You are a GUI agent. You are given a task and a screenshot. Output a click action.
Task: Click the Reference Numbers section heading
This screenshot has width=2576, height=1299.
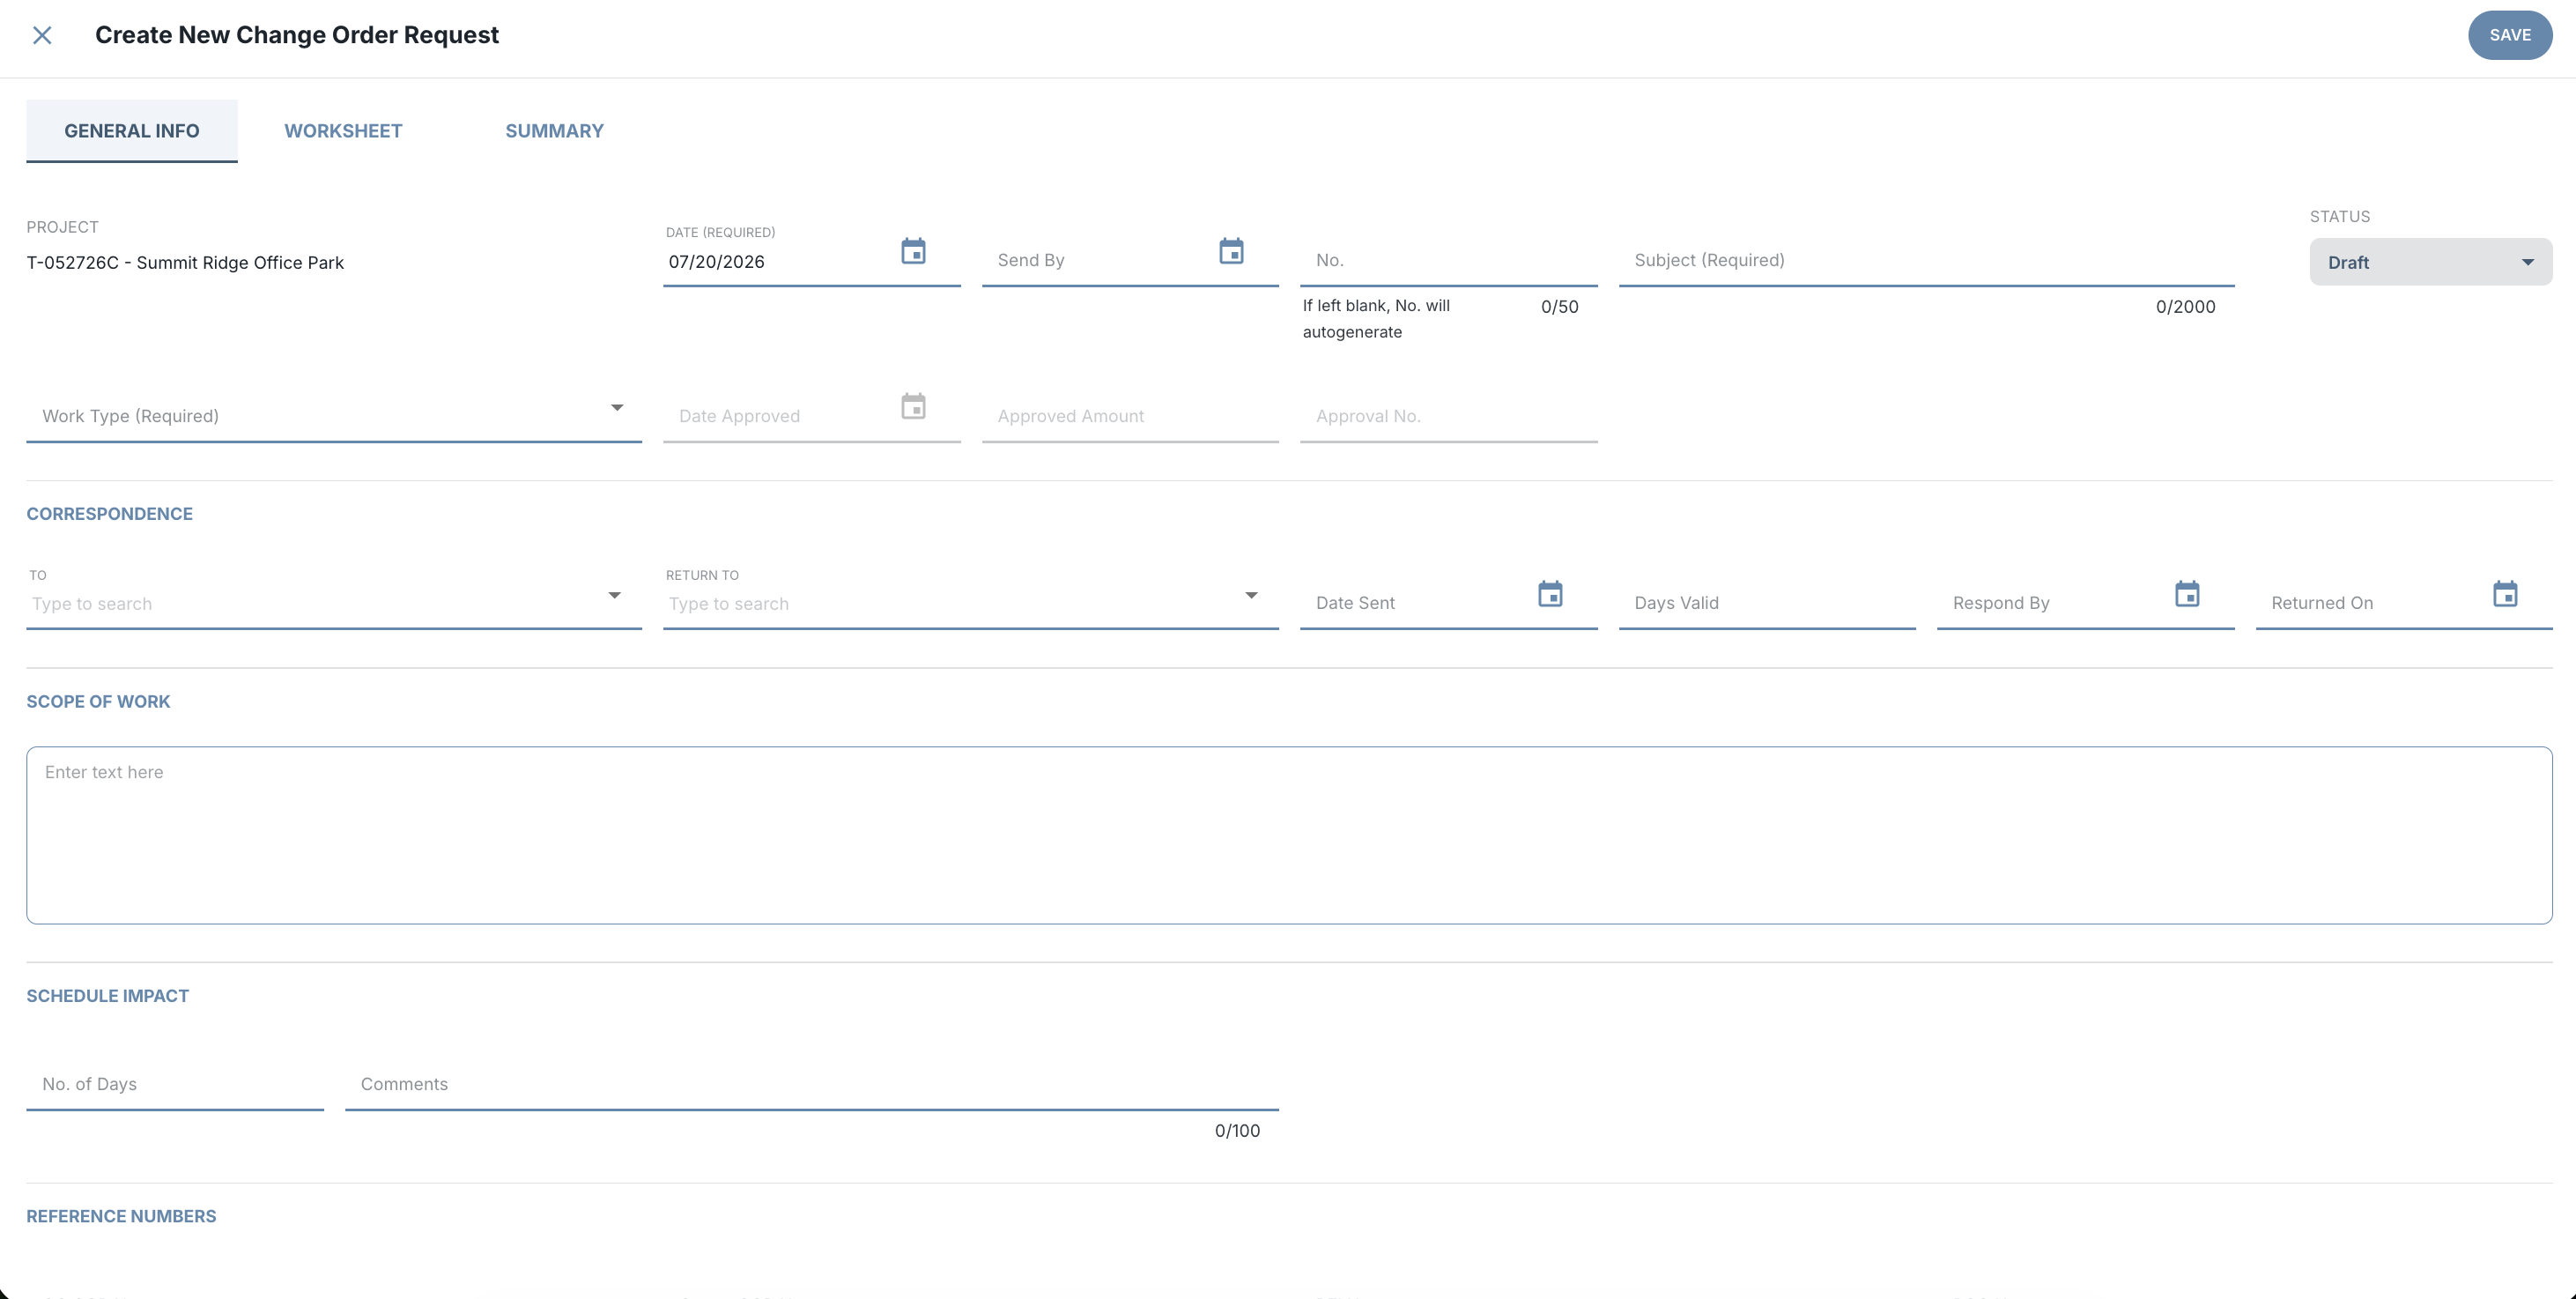click(121, 1216)
